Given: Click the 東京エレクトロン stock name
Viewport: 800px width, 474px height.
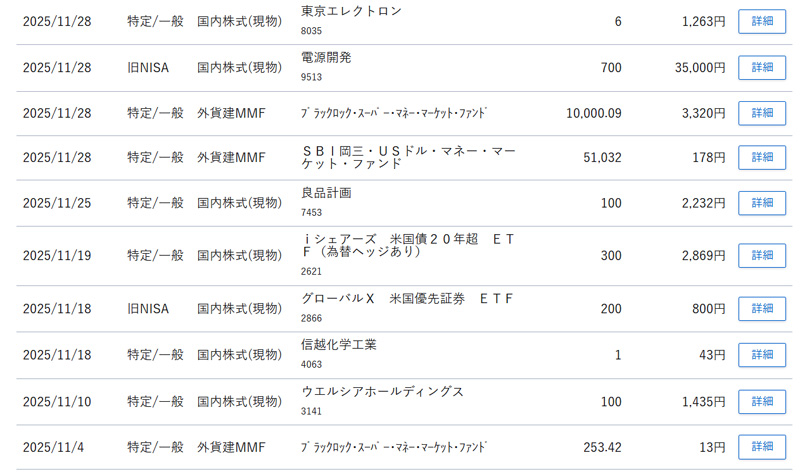Looking at the screenshot, I should tap(351, 11).
